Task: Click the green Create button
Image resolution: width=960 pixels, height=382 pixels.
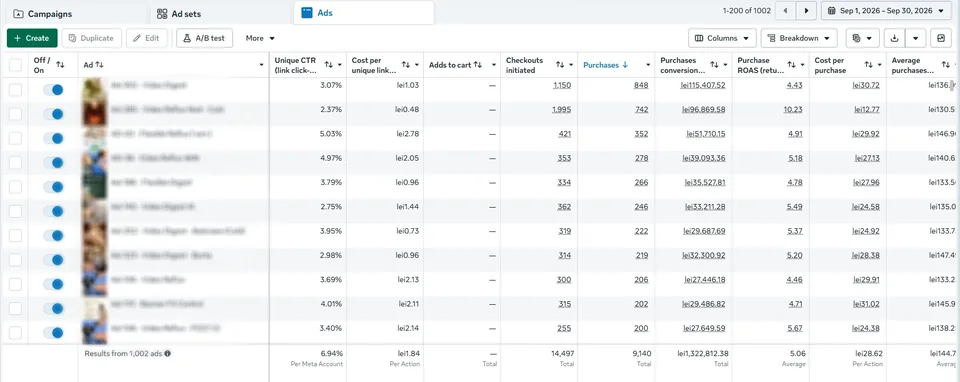Action: 32,38
